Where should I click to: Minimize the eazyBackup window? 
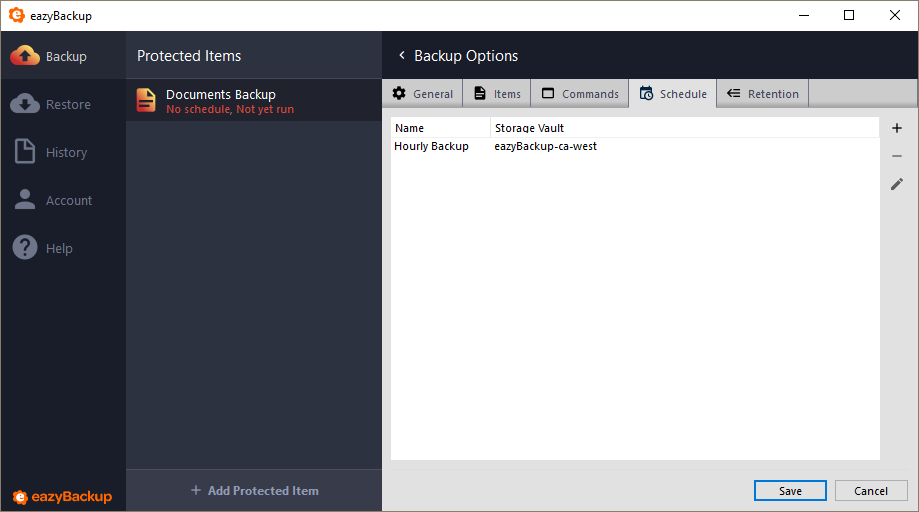click(804, 15)
